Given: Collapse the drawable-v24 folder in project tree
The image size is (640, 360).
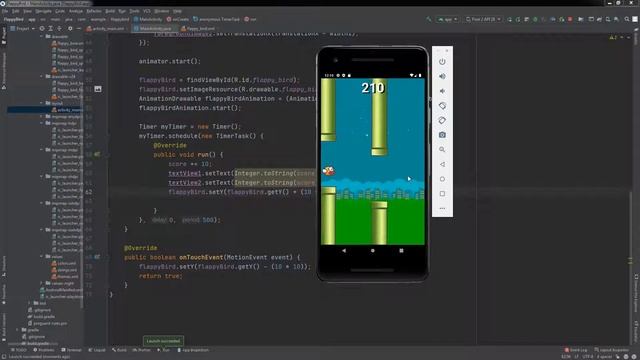Looking at the screenshot, I should pyautogui.click(x=42, y=76).
